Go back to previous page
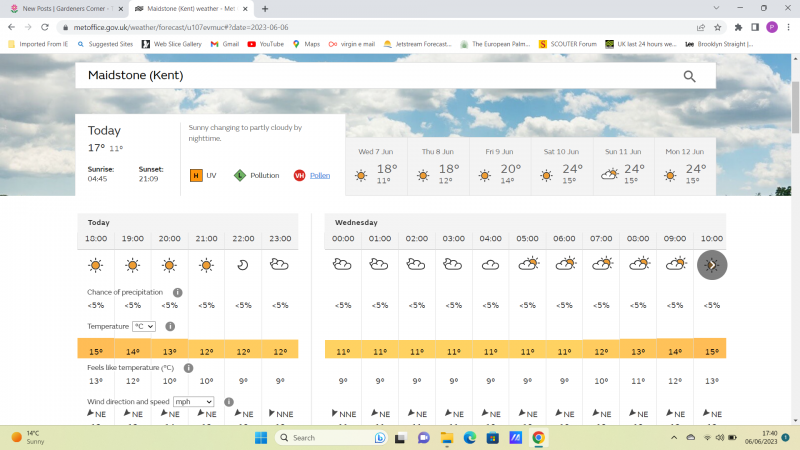Viewport: 800px width, 450px height. click(x=11, y=27)
